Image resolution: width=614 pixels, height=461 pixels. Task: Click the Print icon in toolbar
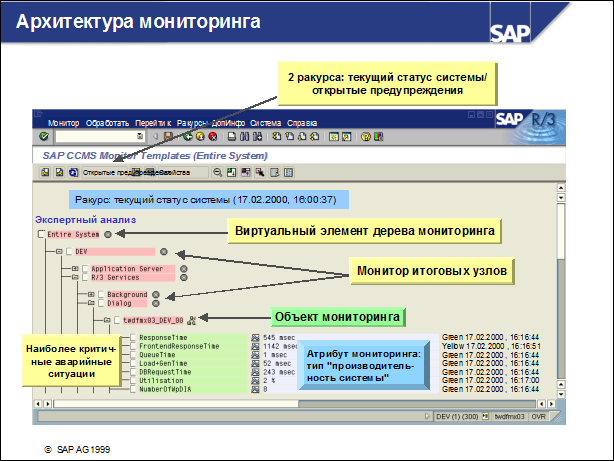[x=229, y=136]
